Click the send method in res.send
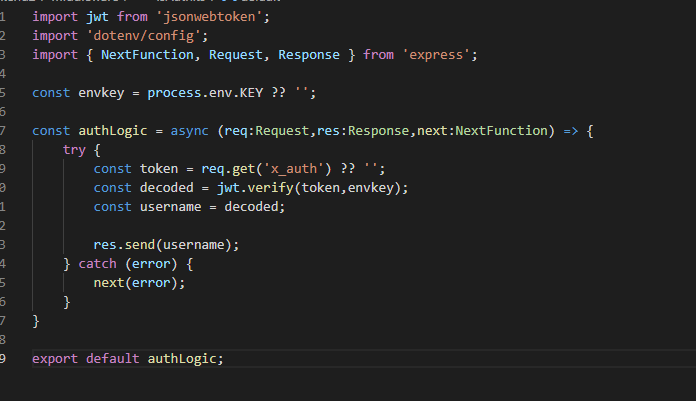Screen dimensions: 696x401 (139, 245)
